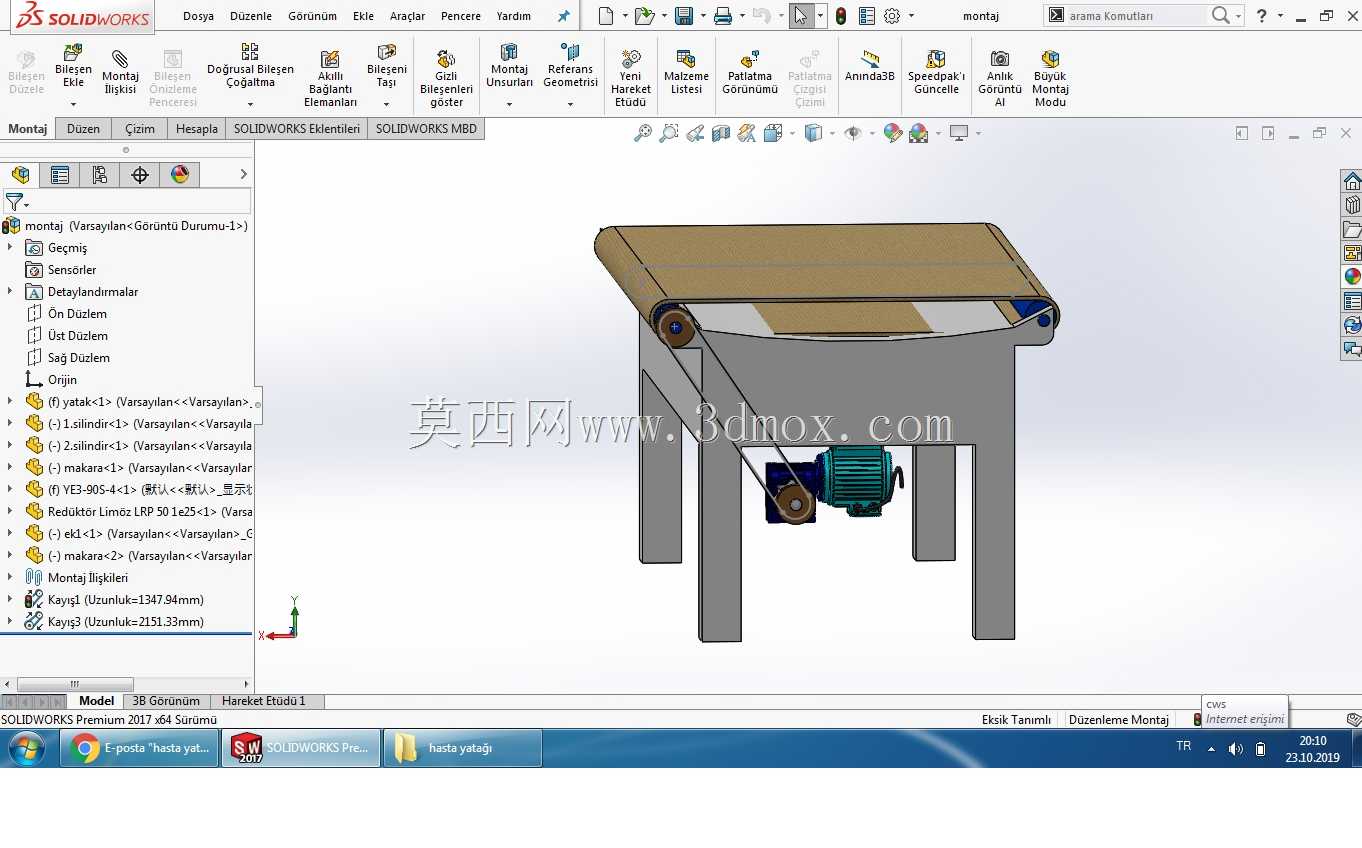Open the Dosya menu

point(198,16)
